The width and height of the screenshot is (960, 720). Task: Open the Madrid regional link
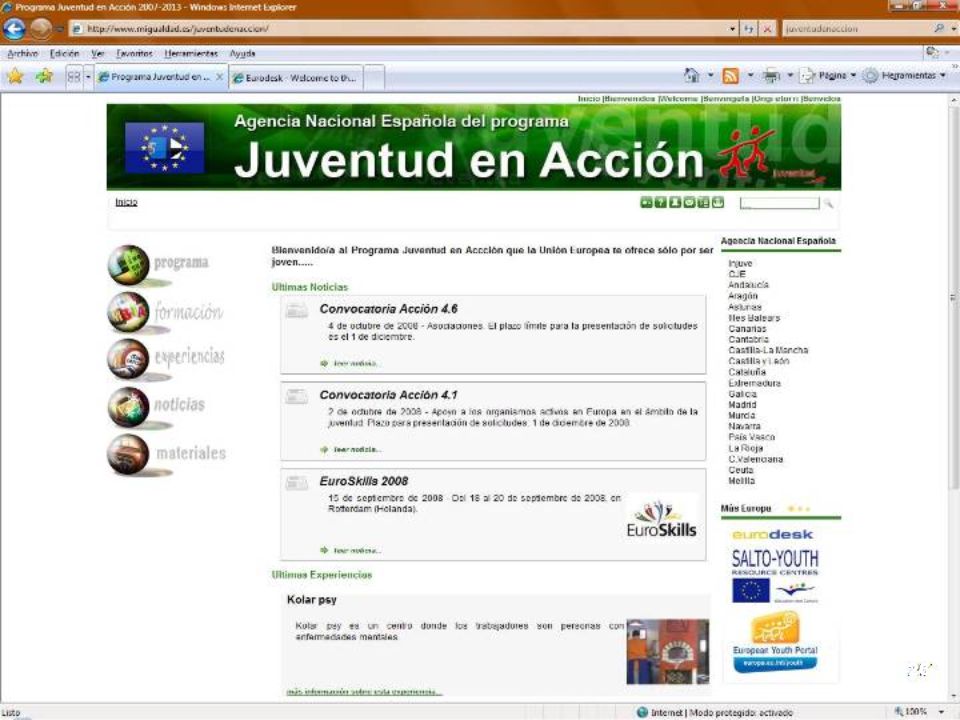click(x=742, y=405)
